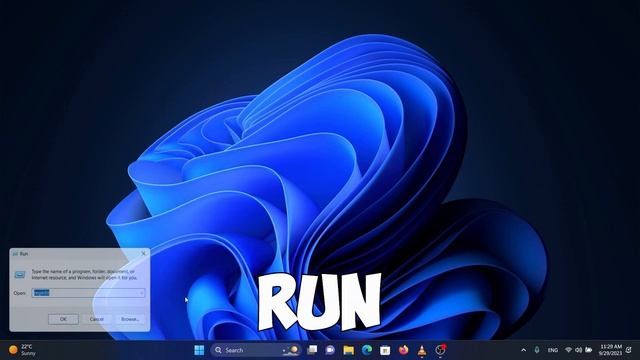
Task: Close the Run dialog with X
Action: click(143, 253)
